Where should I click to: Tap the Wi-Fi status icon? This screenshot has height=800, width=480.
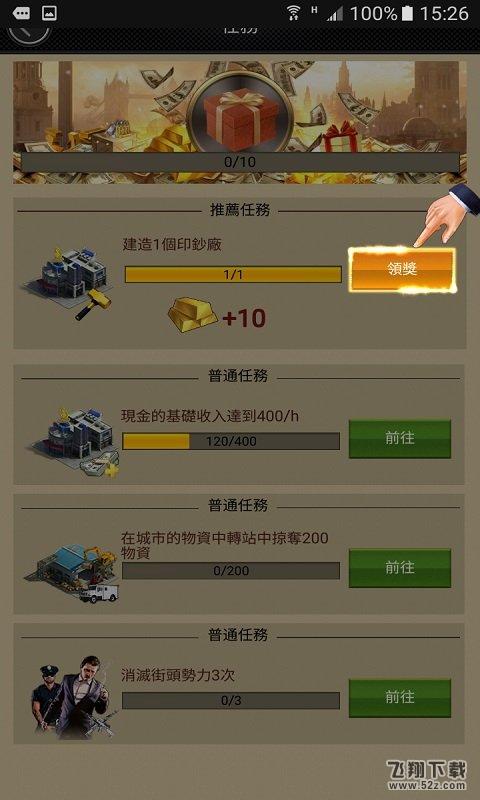(x=293, y=13)
